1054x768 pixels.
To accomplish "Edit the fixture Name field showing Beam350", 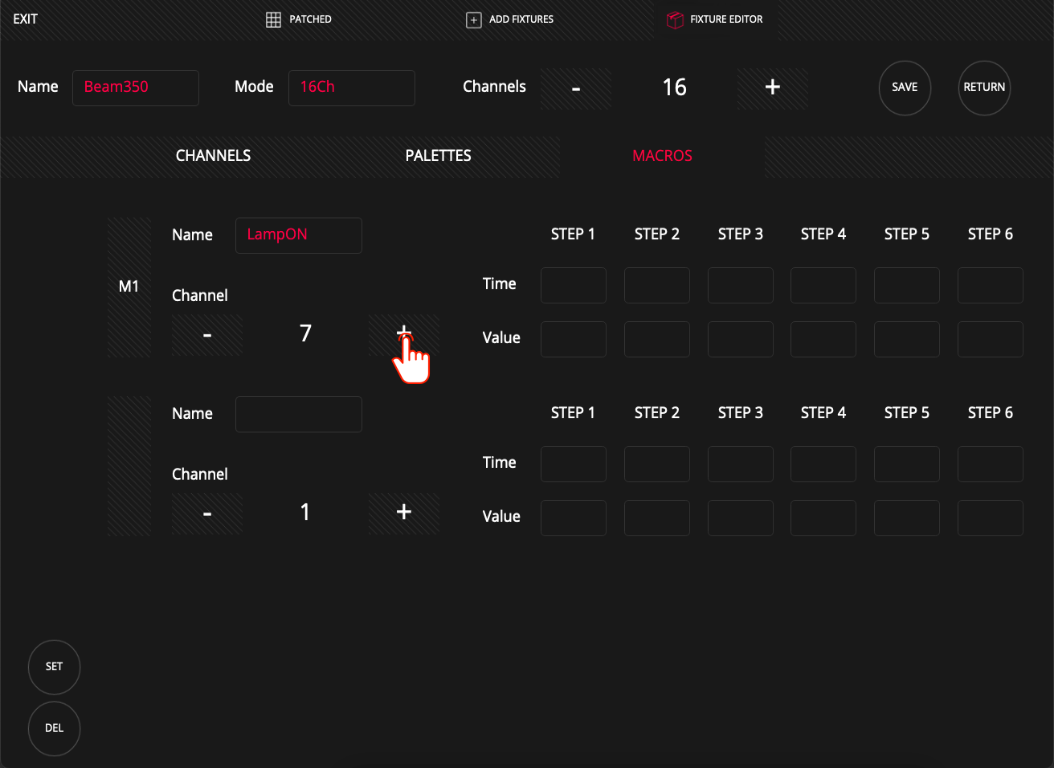I will coord(135,87).
